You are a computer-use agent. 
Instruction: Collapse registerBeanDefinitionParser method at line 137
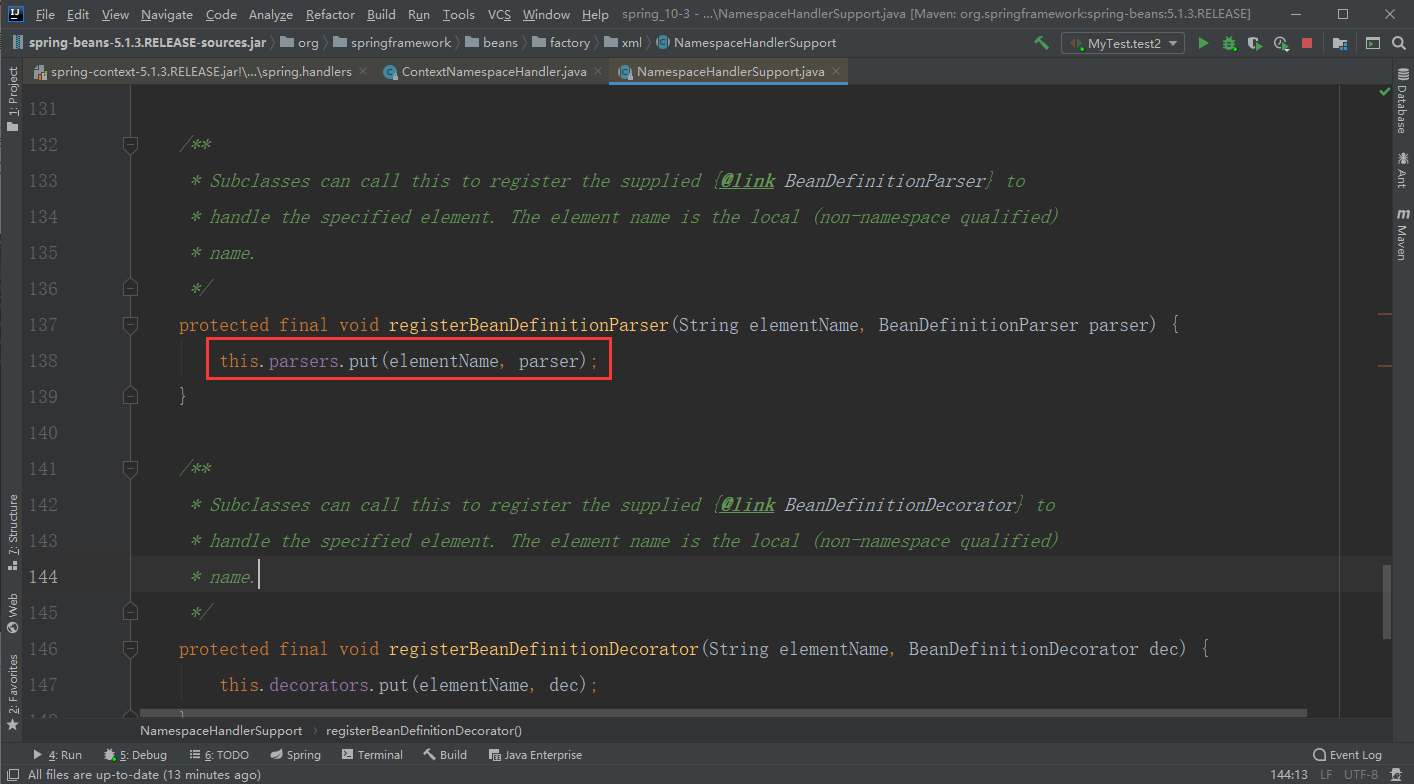click(130, 325)
